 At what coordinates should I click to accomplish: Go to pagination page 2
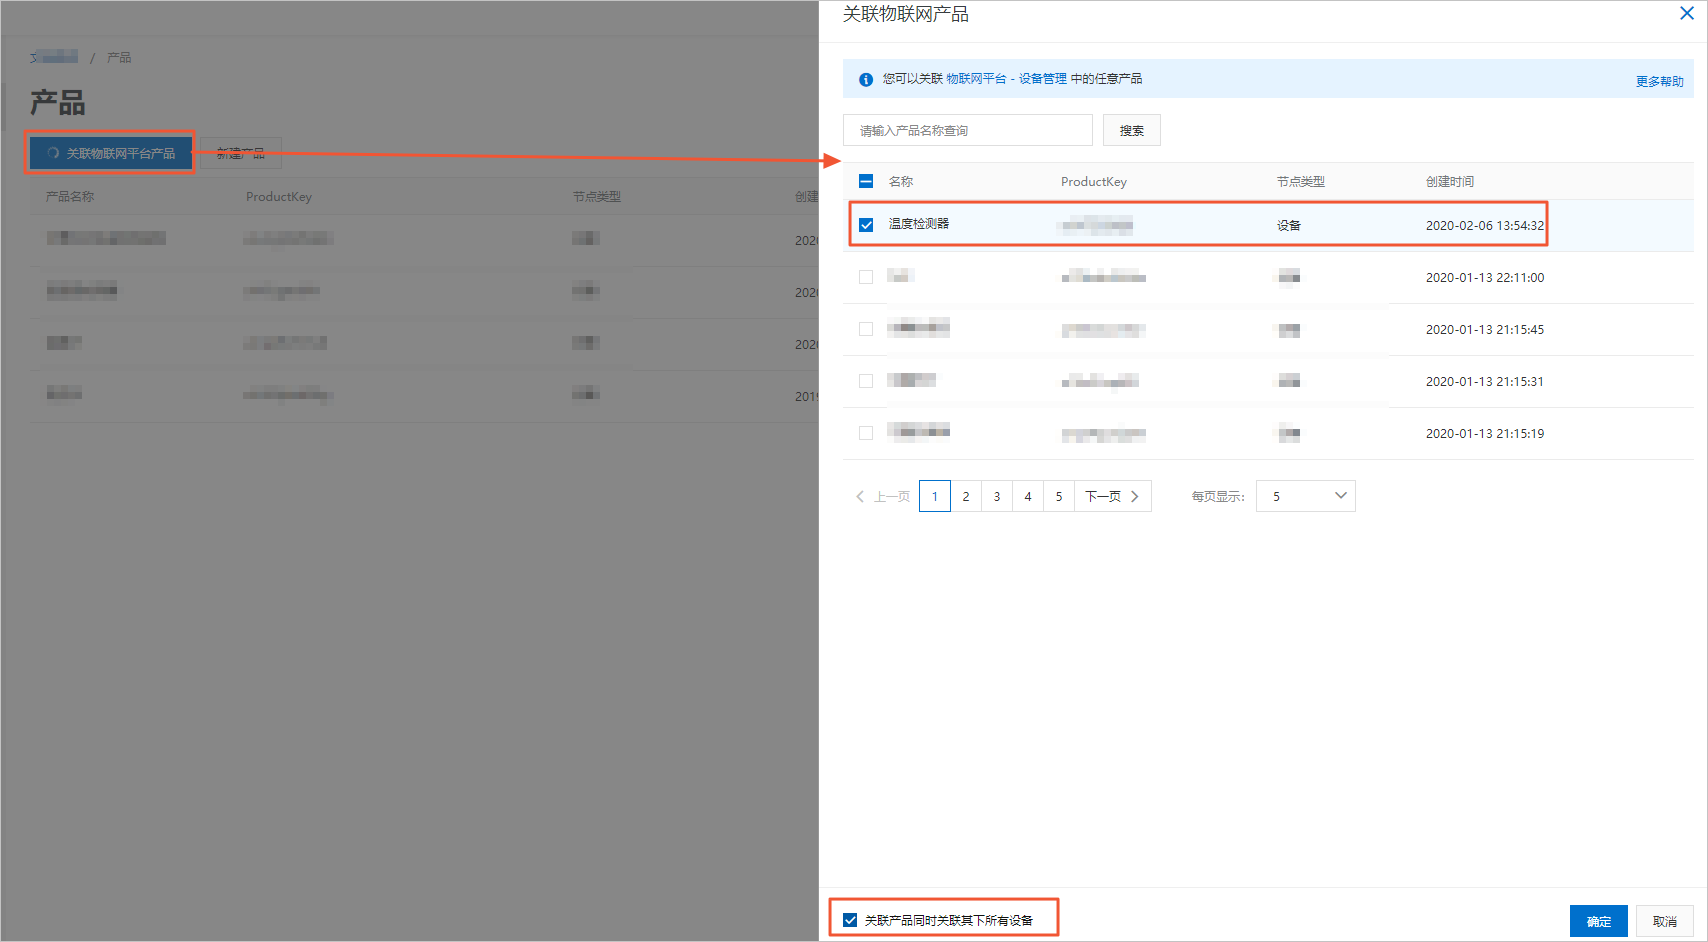point(966,496)
